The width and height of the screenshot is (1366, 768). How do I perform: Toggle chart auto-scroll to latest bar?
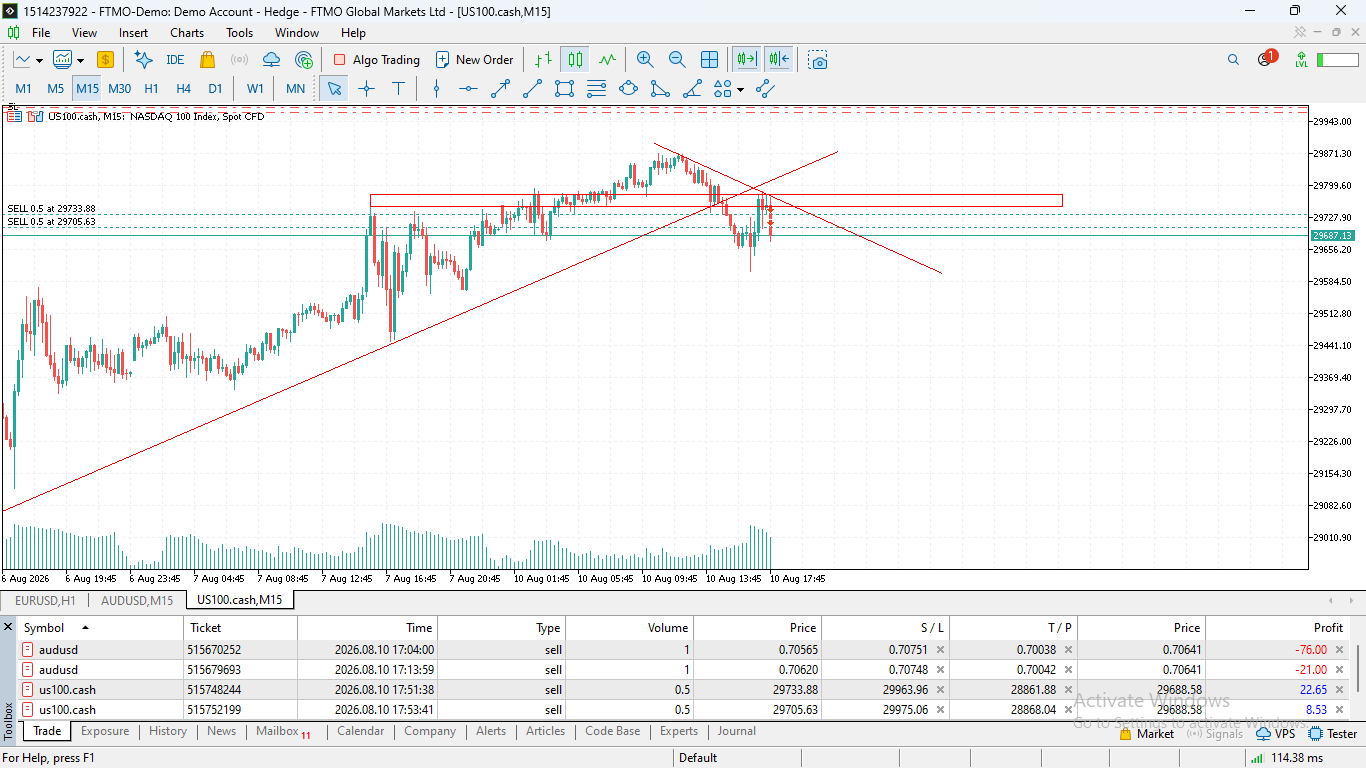tap(746, 60)
